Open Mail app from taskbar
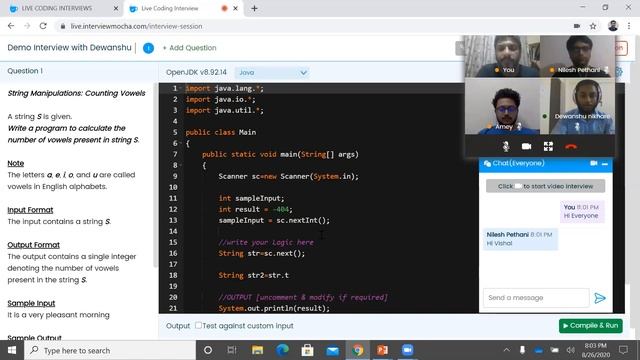Image resolution: width=640 pixels, height=360 pixels. coord(333,350)
